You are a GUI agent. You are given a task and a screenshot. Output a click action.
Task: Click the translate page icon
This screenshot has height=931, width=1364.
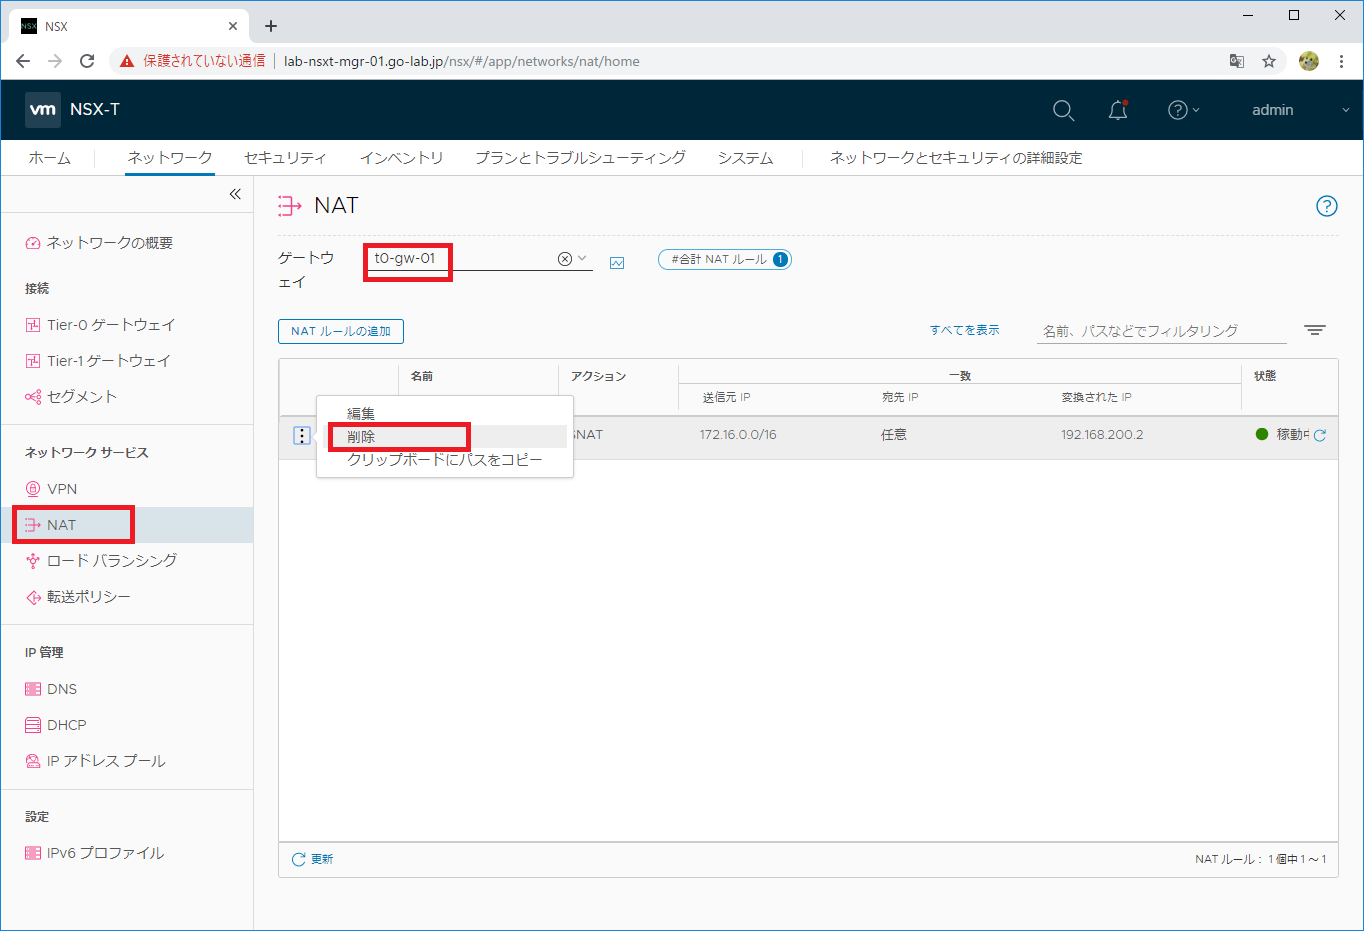1237,61
